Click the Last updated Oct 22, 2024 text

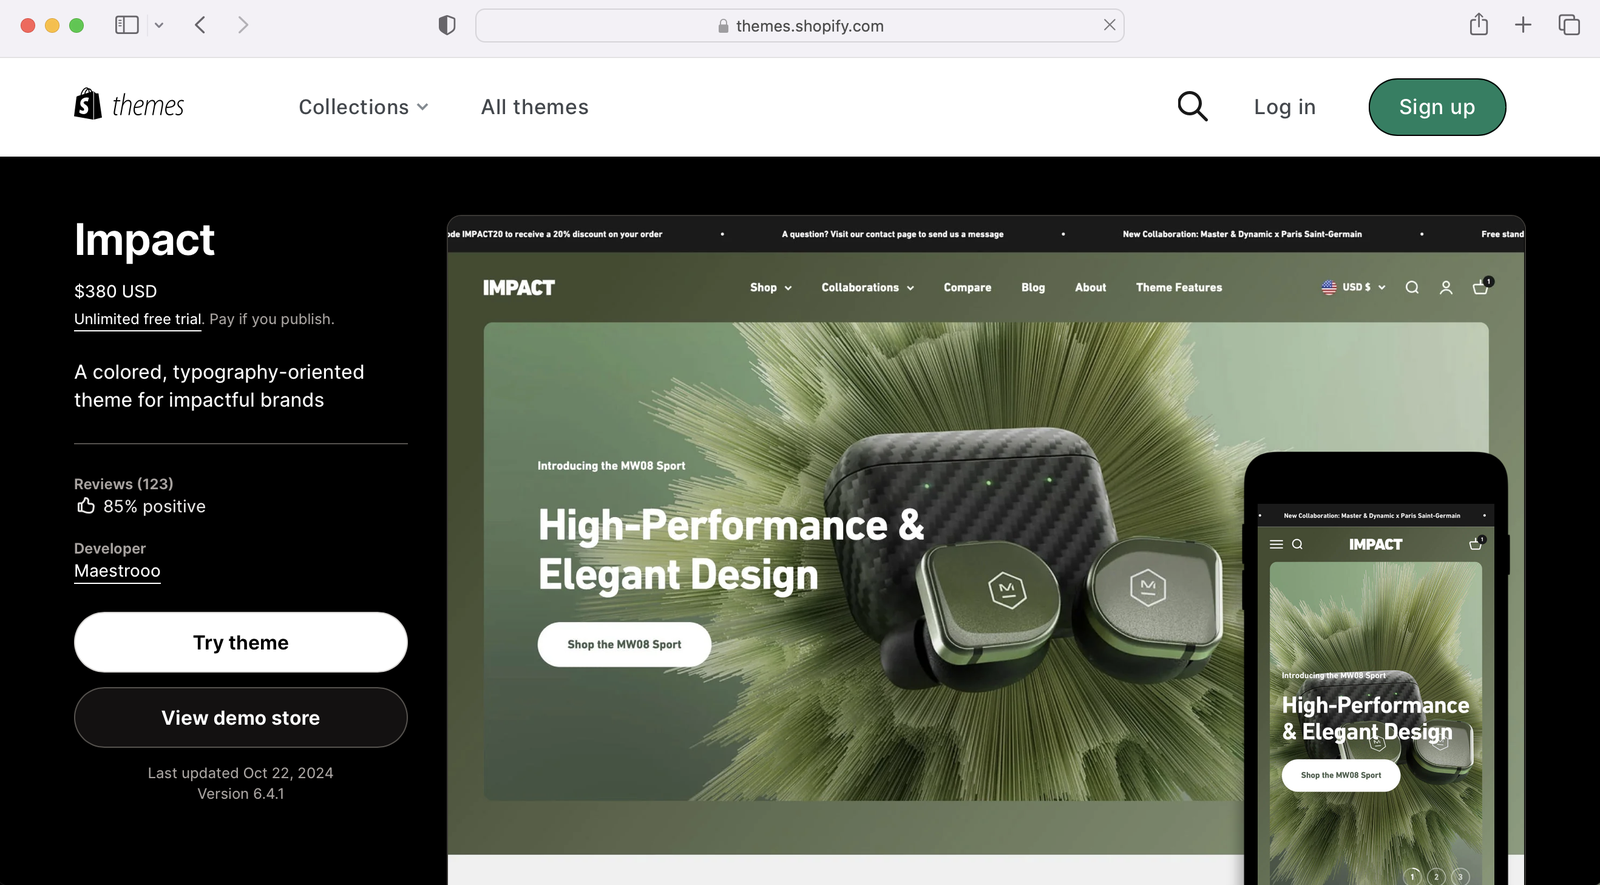(241, 773)
